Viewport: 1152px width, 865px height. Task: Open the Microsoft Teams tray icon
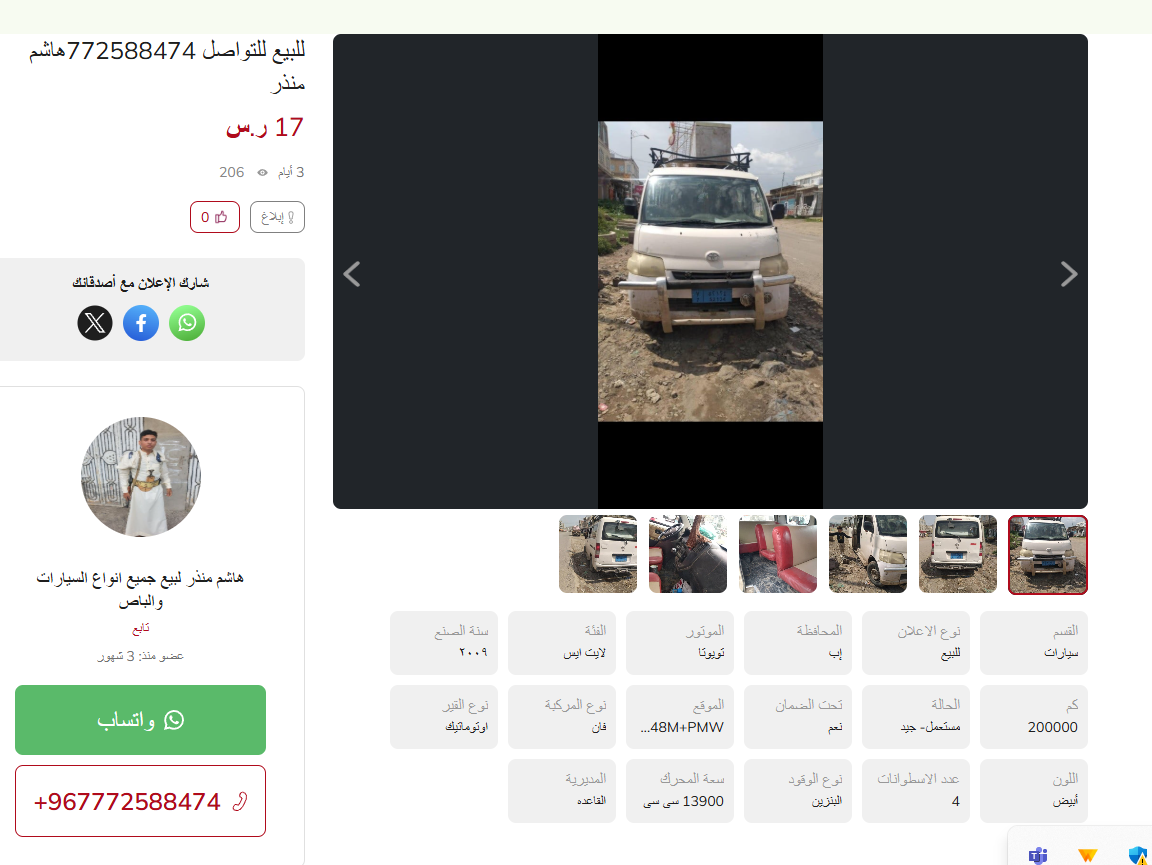pos(1038,855)
